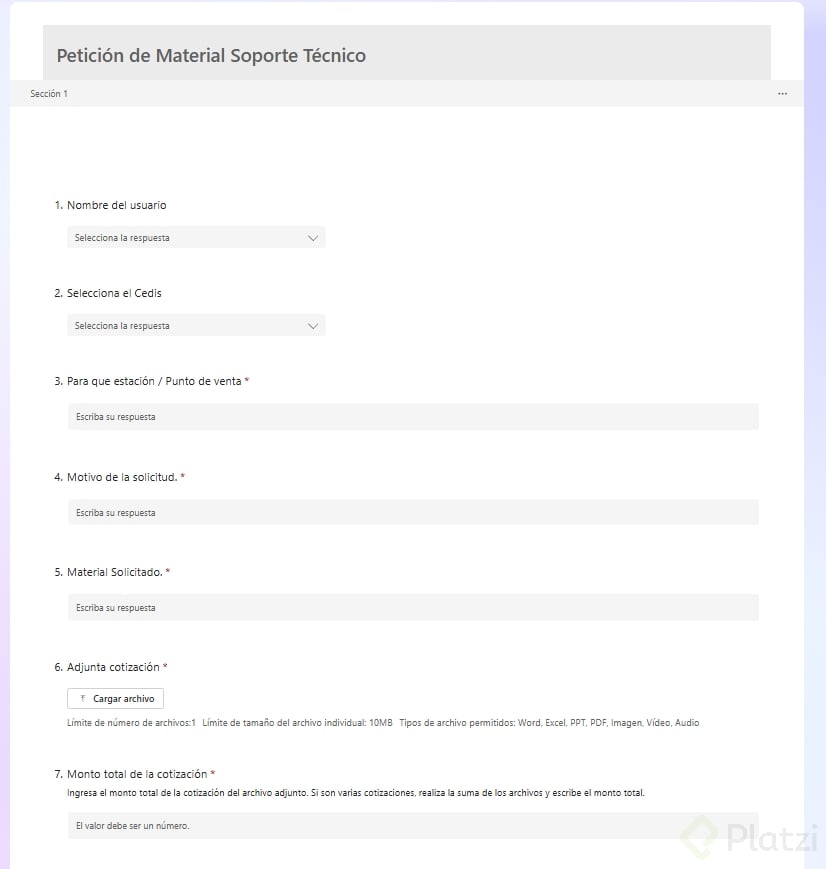826x869 pixels.
Task: Expand the Selecciona el Cedis dropdown chevron
Action: (313, 326)
